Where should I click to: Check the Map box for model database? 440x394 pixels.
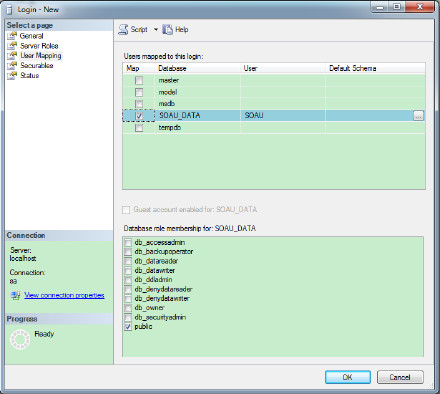[x=139, y=92]
